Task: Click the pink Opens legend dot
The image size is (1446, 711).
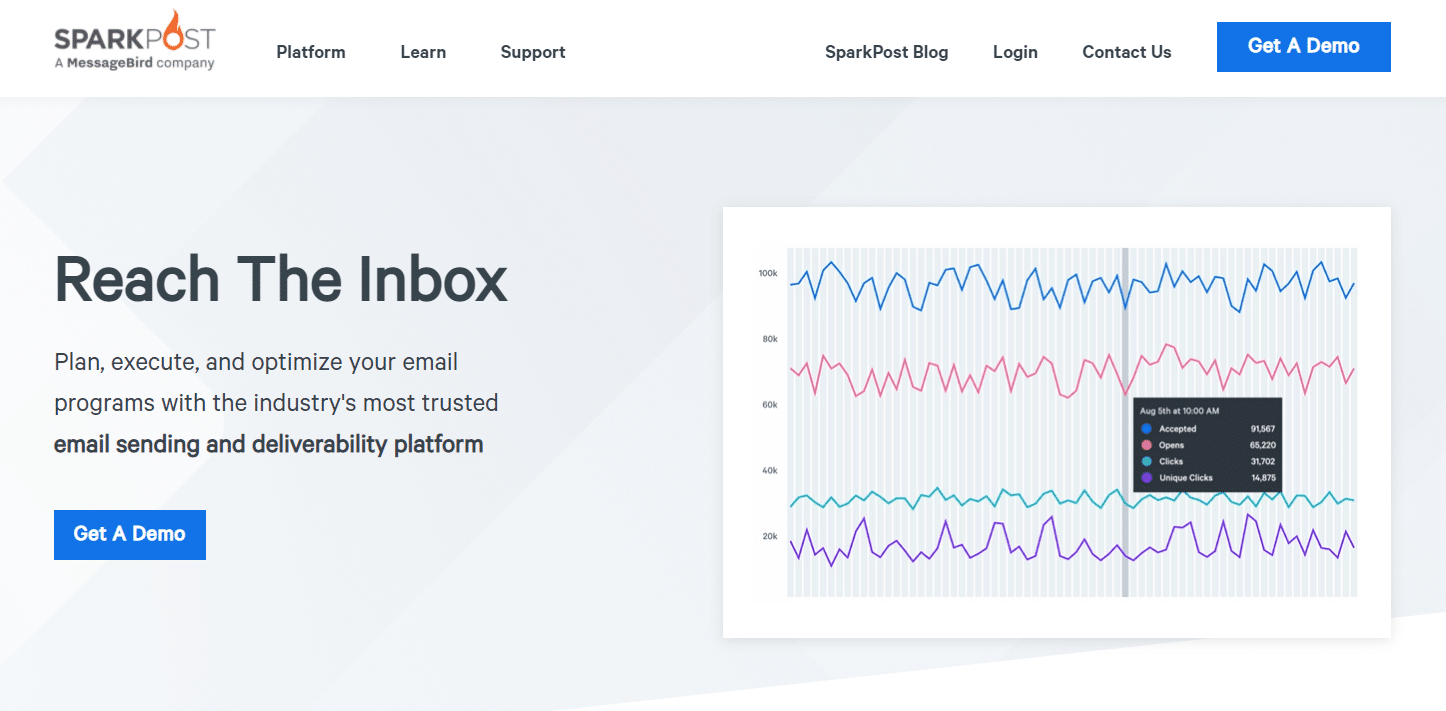Action: pos(1146,445)
